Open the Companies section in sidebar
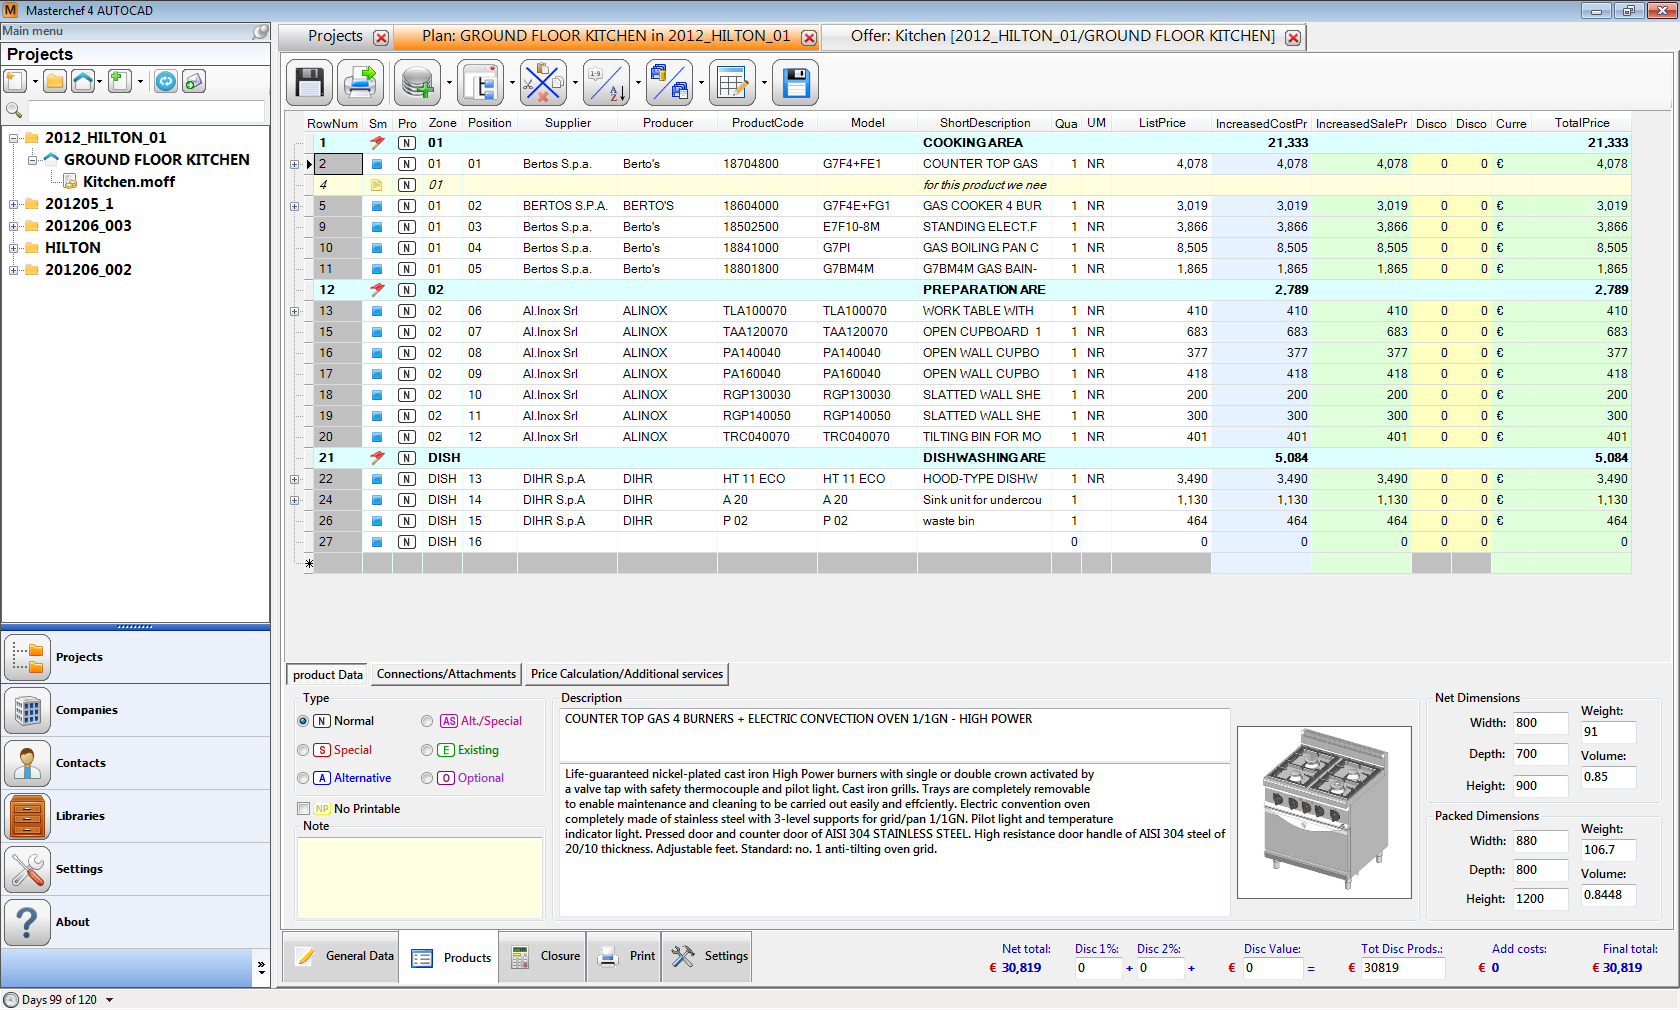Screen dimensions: 1680x1010 (x=135, y=710)
